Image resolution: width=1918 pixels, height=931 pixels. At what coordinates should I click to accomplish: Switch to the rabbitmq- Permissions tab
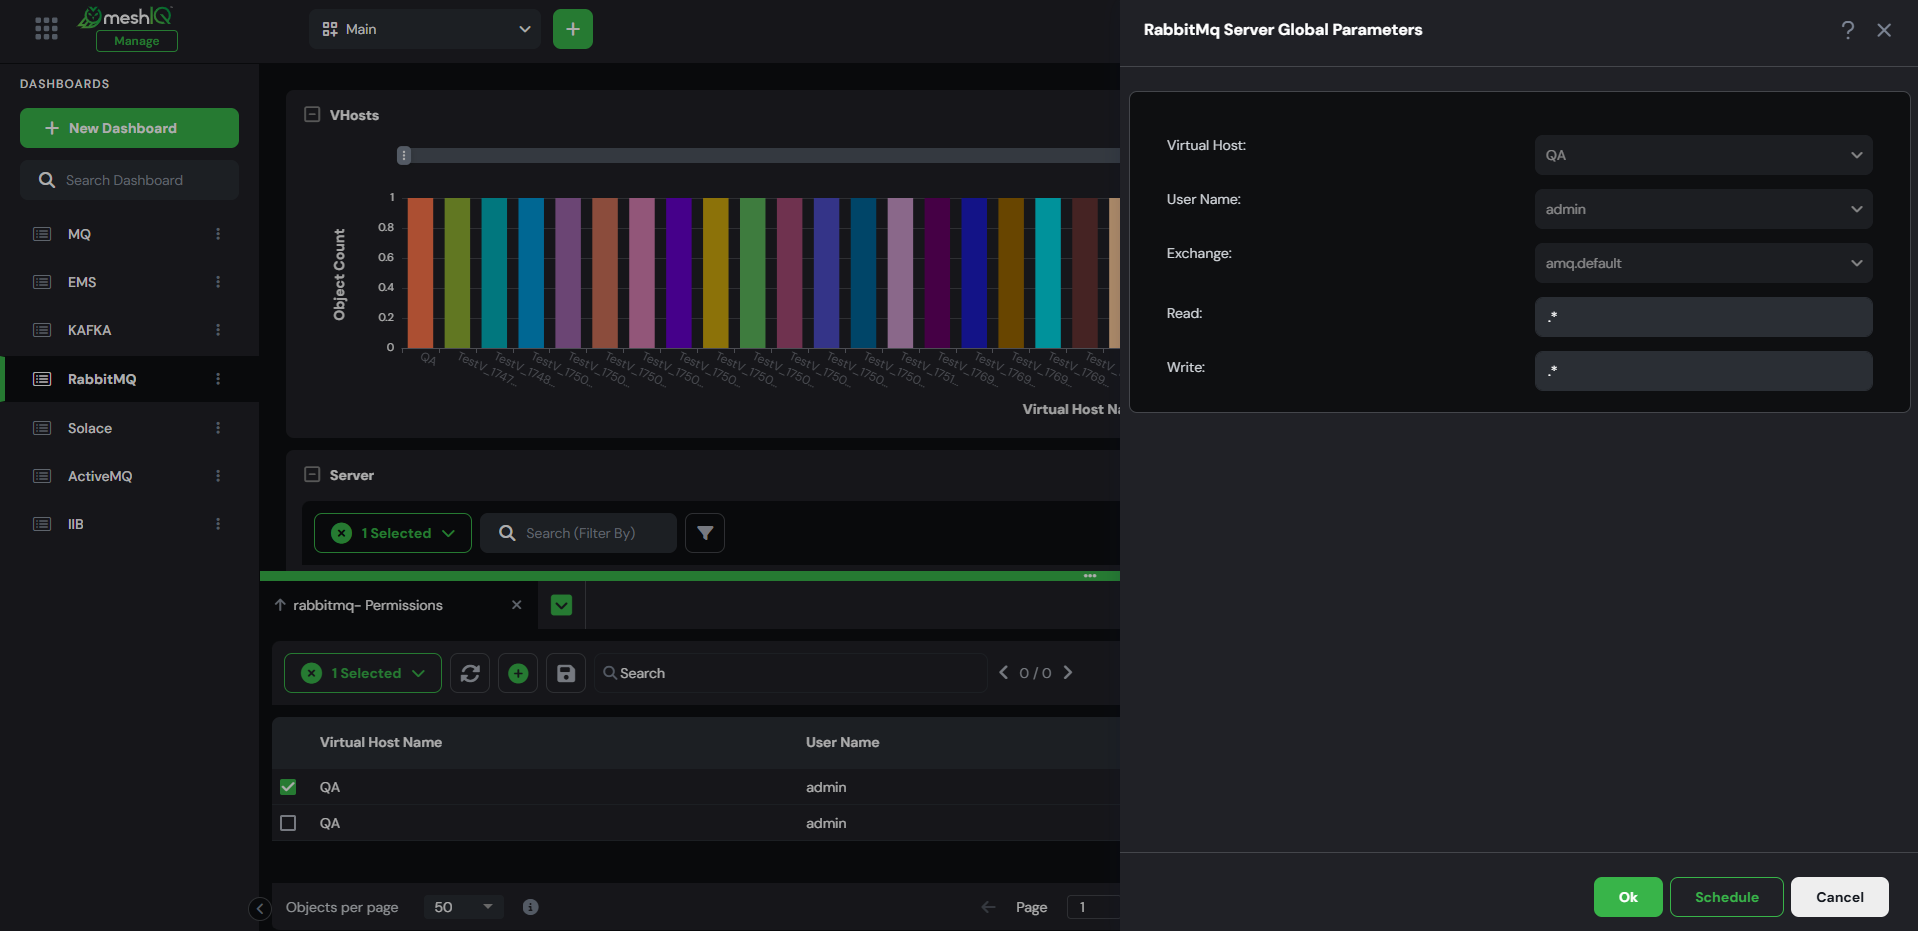368,605
